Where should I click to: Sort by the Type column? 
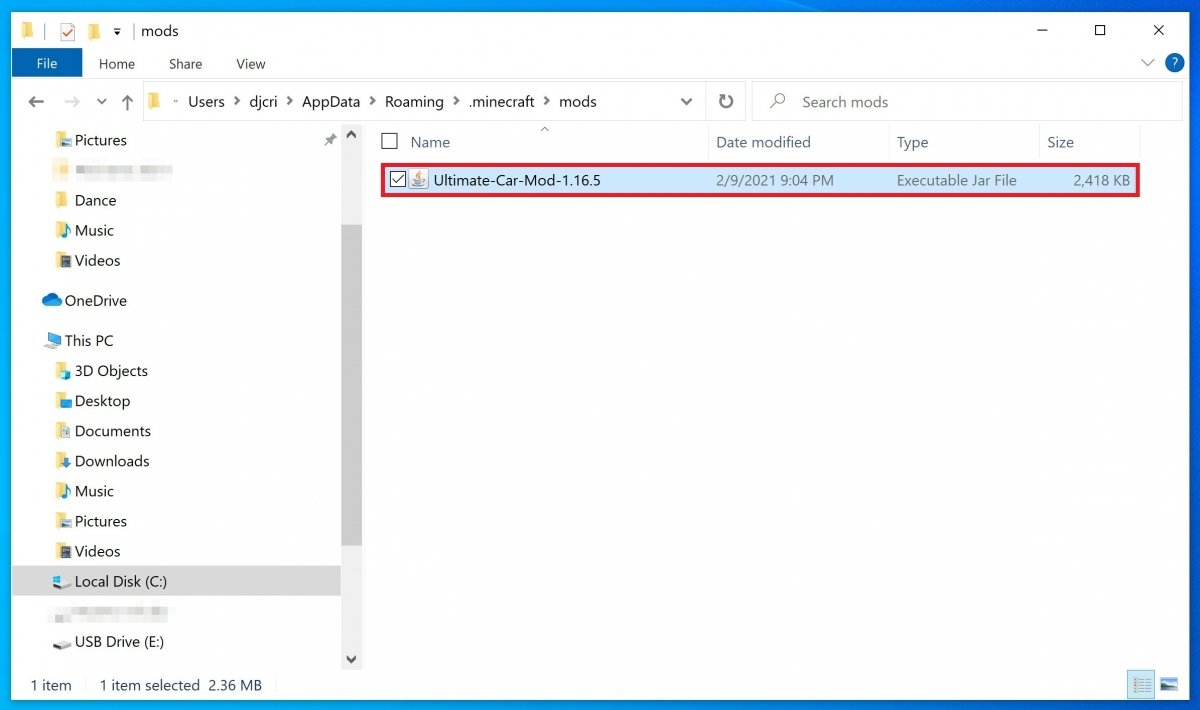[x=912, y=142]
